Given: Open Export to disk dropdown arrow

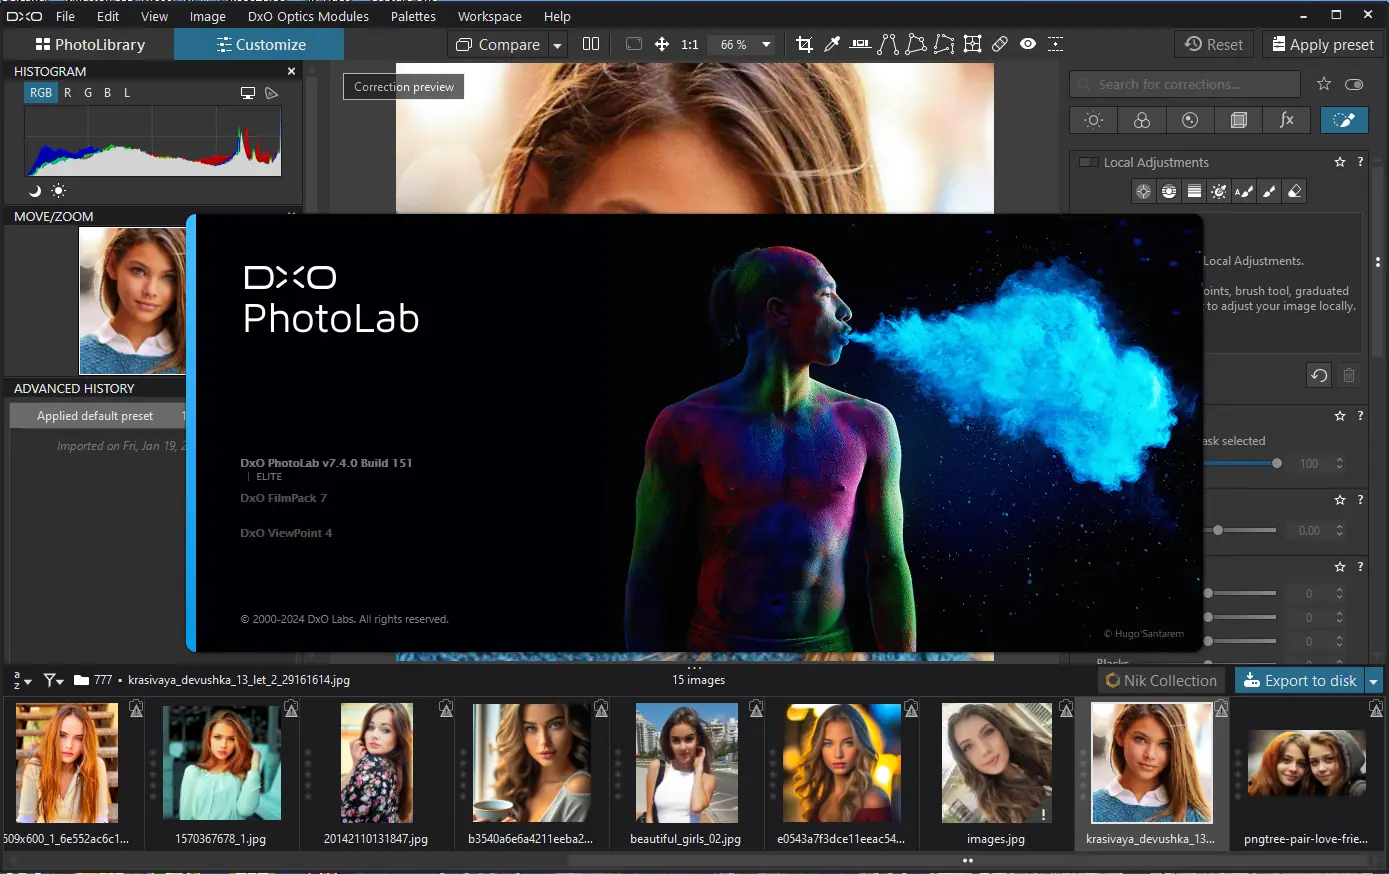Looking at the screenshot, I should coord(1374,680).
